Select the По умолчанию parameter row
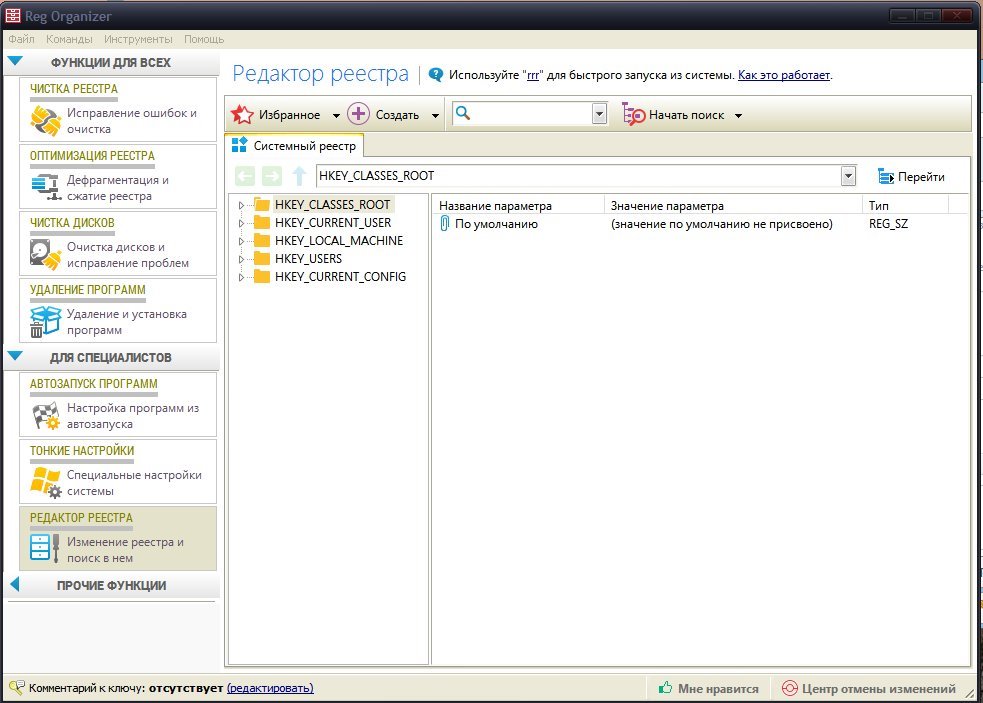 699,224
